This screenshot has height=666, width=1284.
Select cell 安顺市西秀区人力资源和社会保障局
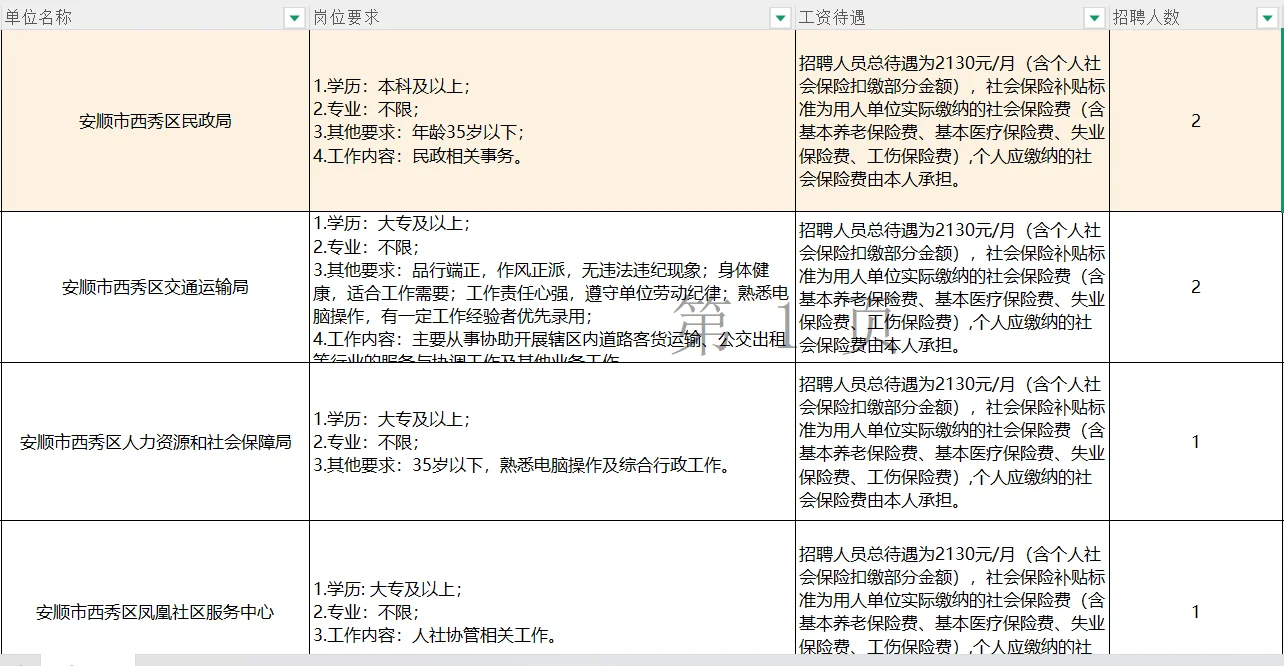click(x=154, y=441)
